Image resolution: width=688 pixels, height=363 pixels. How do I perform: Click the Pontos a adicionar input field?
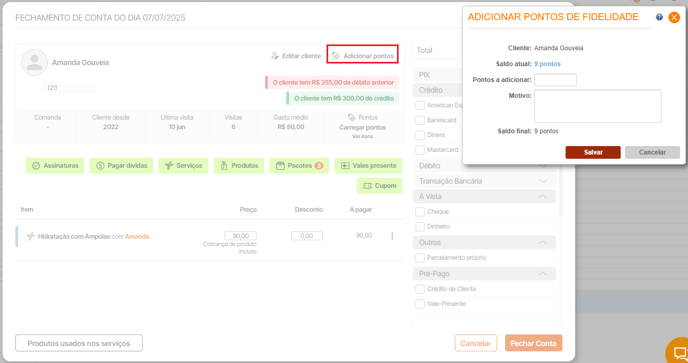point(555,80)
